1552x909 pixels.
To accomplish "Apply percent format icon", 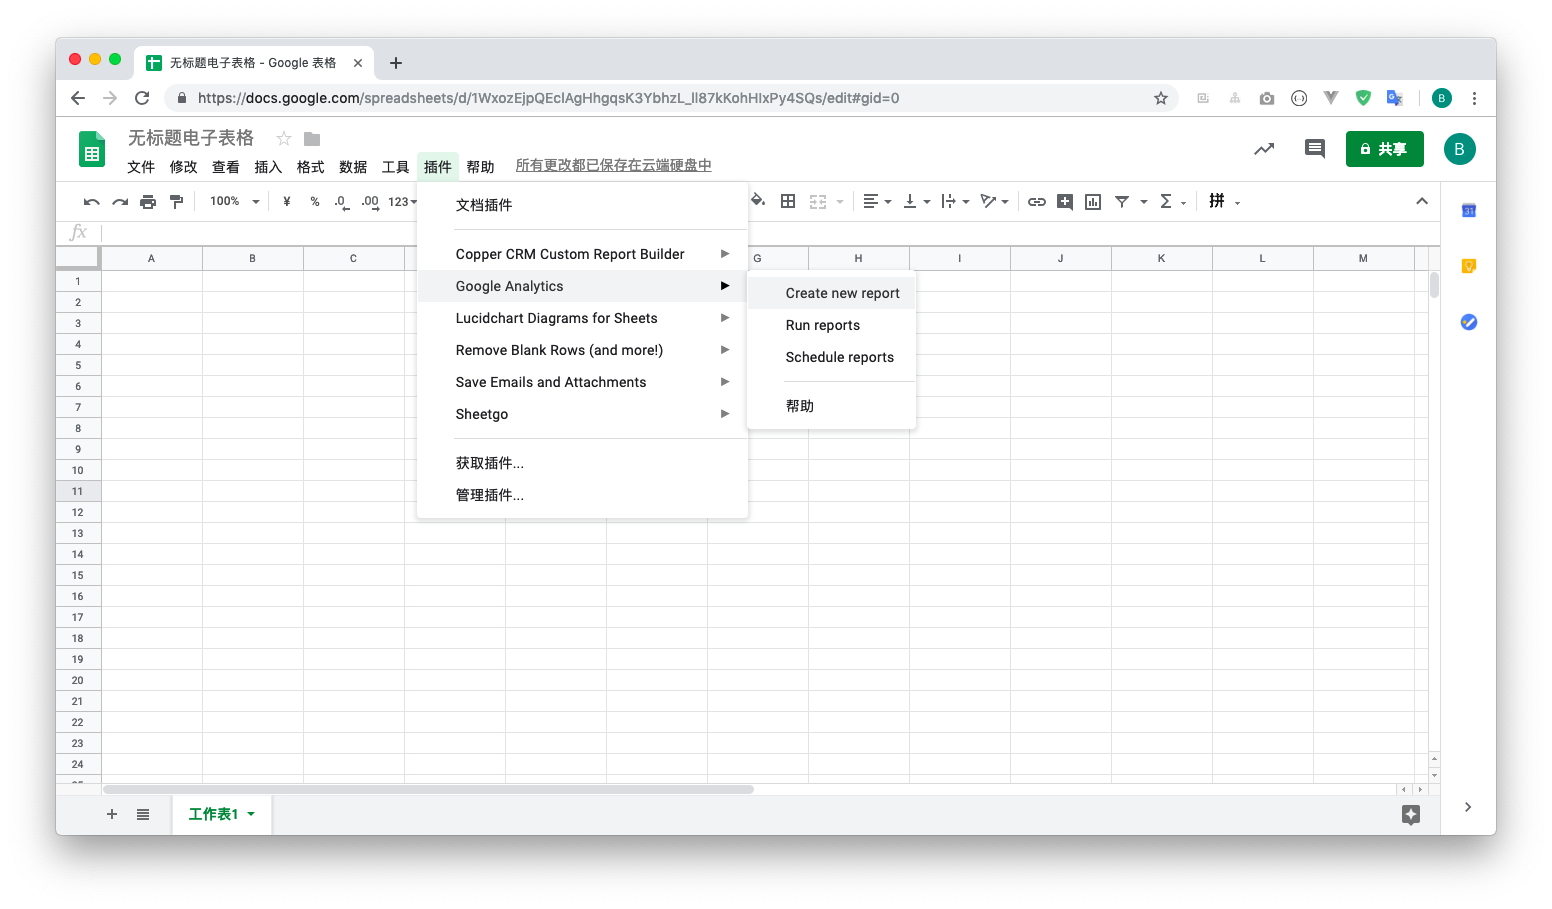I will click(x=315, y=202).
